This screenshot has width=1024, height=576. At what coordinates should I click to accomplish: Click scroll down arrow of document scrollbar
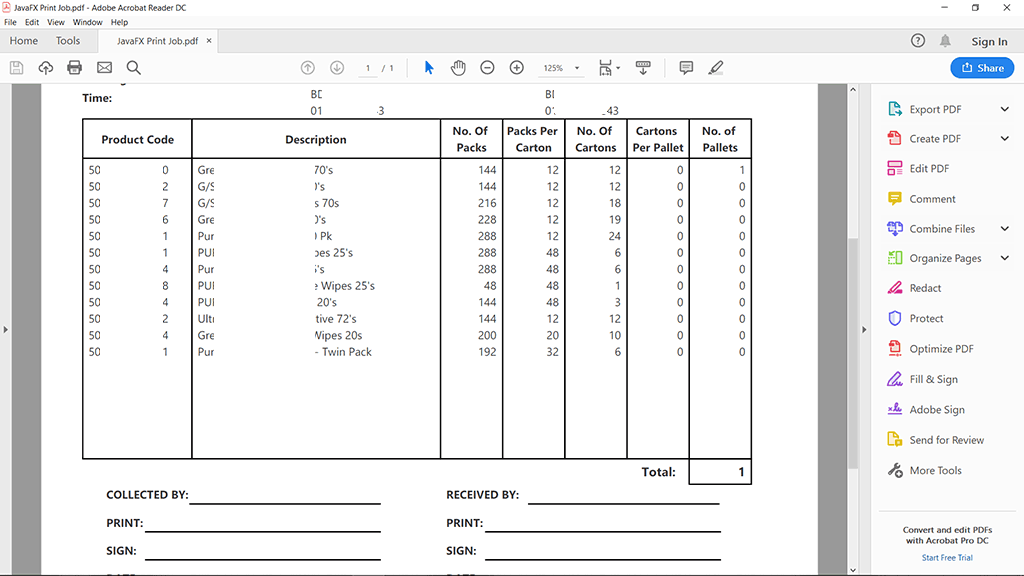(853, 570)
